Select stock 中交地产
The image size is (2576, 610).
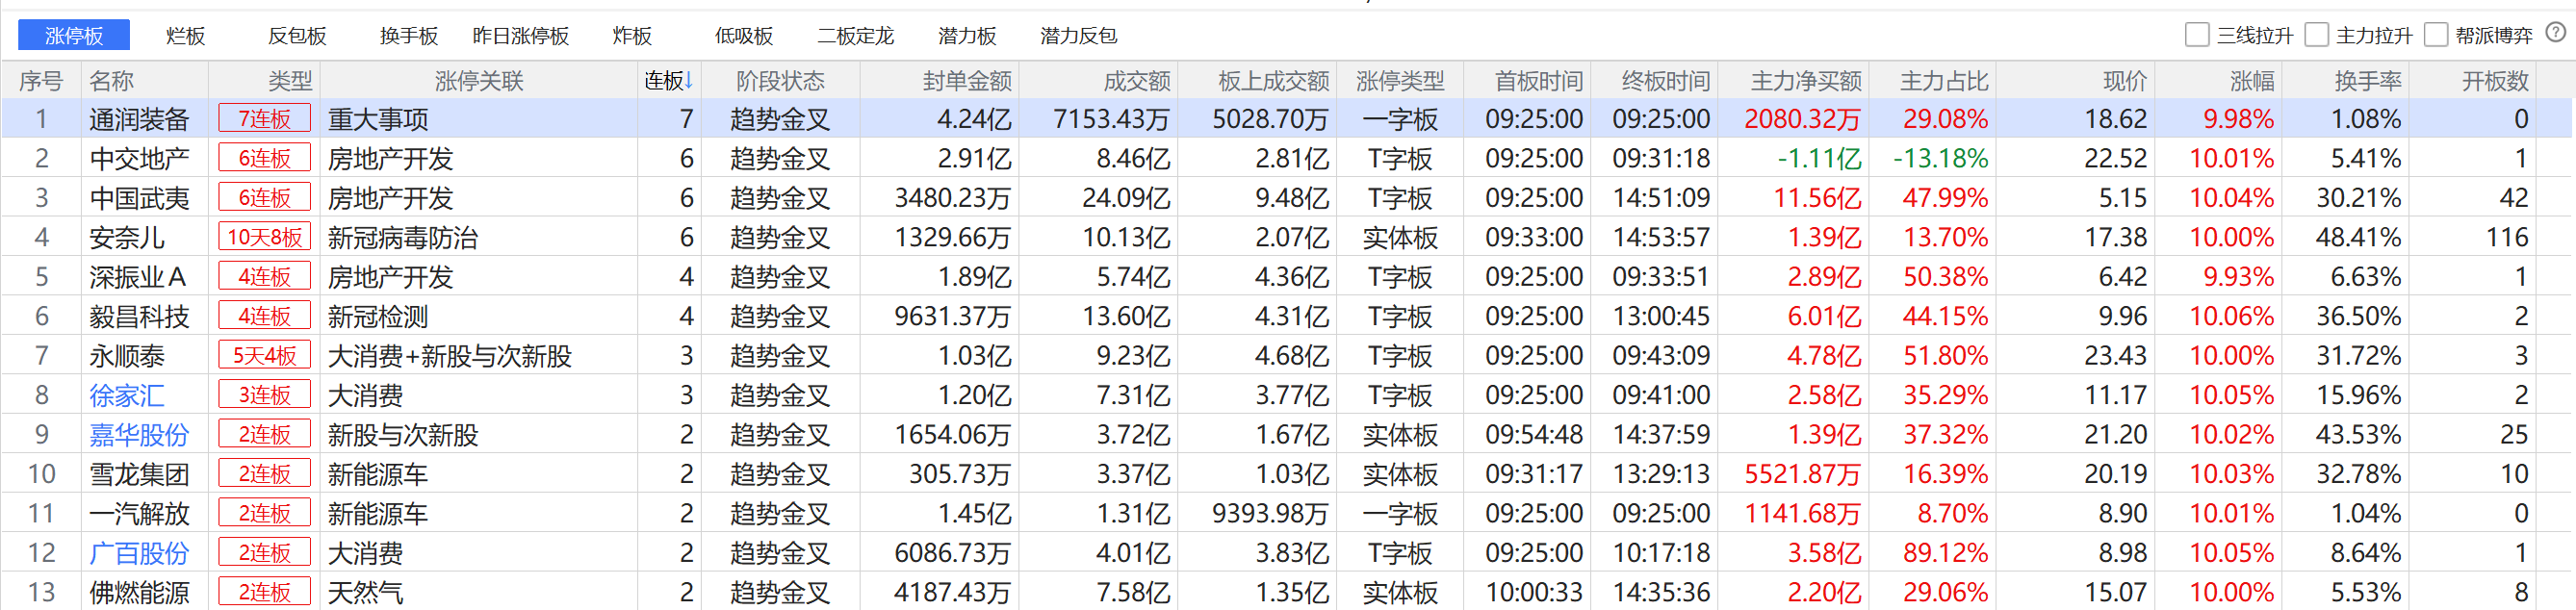[x=139, y=159]
